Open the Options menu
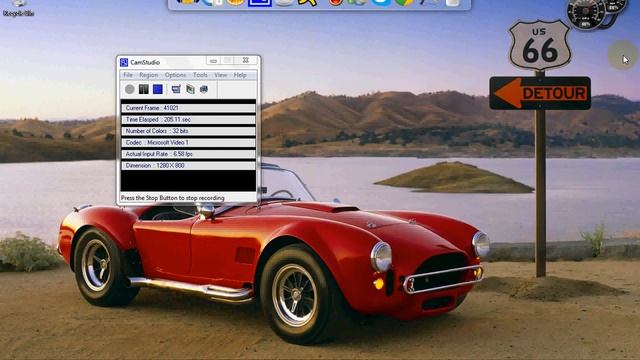The width and height of the screenshot is (640, 360). point(176,75)
